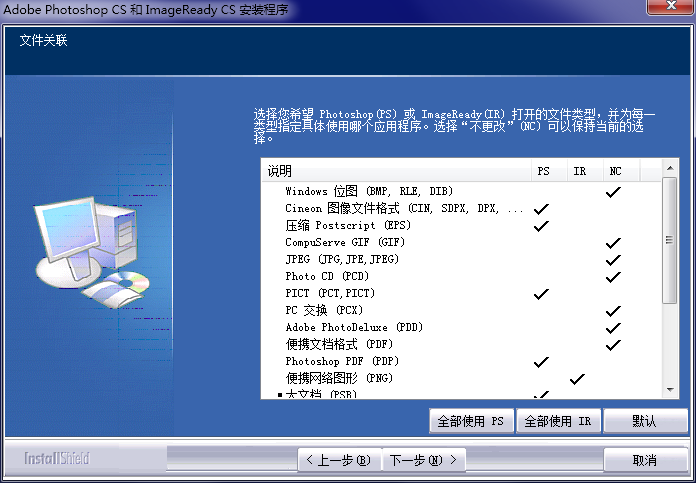This screenshot has height=483, width=696.
Task: Select the PICT (PCT, PICT) row text
Action: coord(330,293)
